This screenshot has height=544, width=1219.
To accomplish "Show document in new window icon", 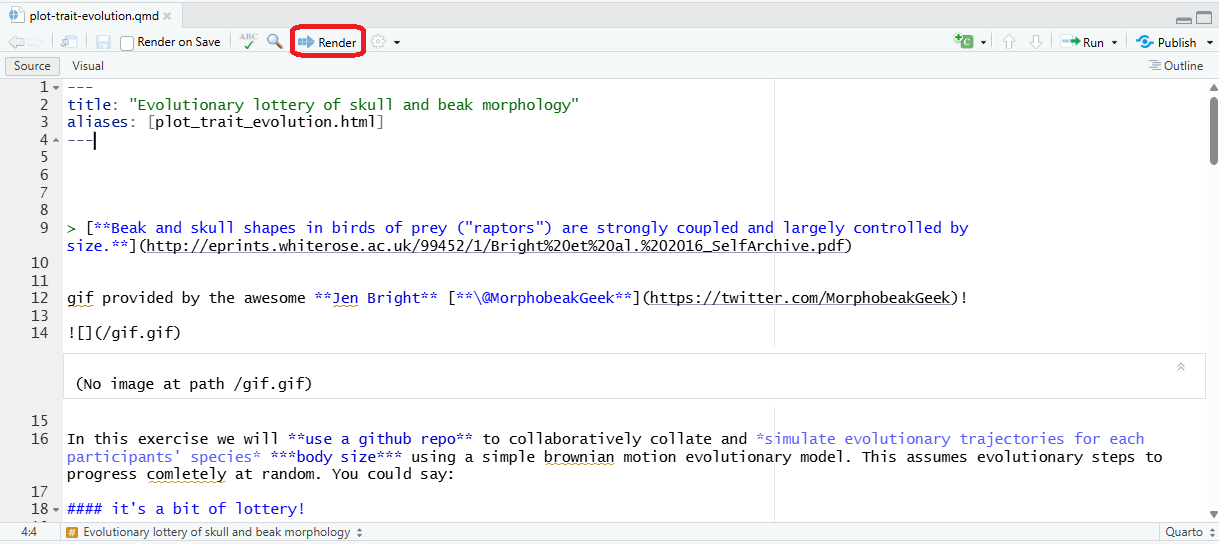I will pyautogui.click(x=69, y=42).
